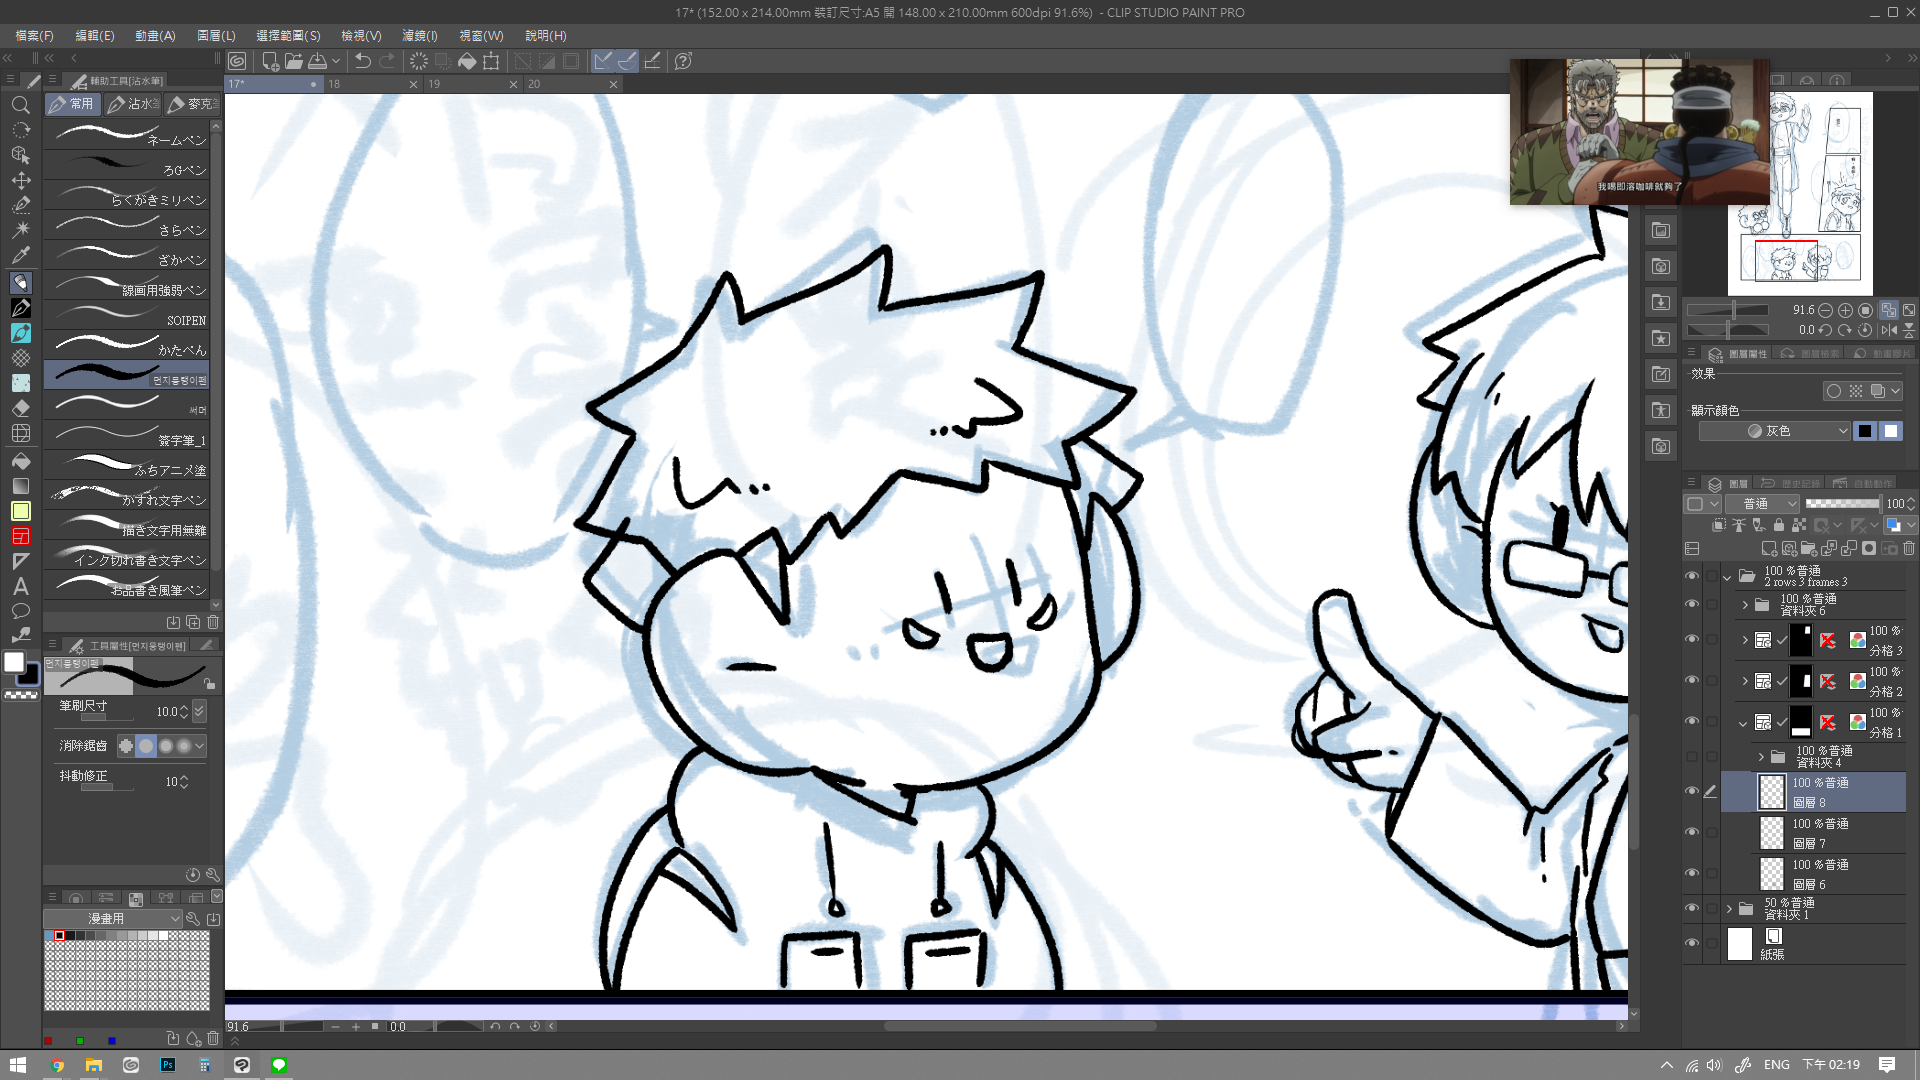Open the 濾鏡(I) menu
This screenshot has width=1920, height=1080.
(x=420, y=35)
